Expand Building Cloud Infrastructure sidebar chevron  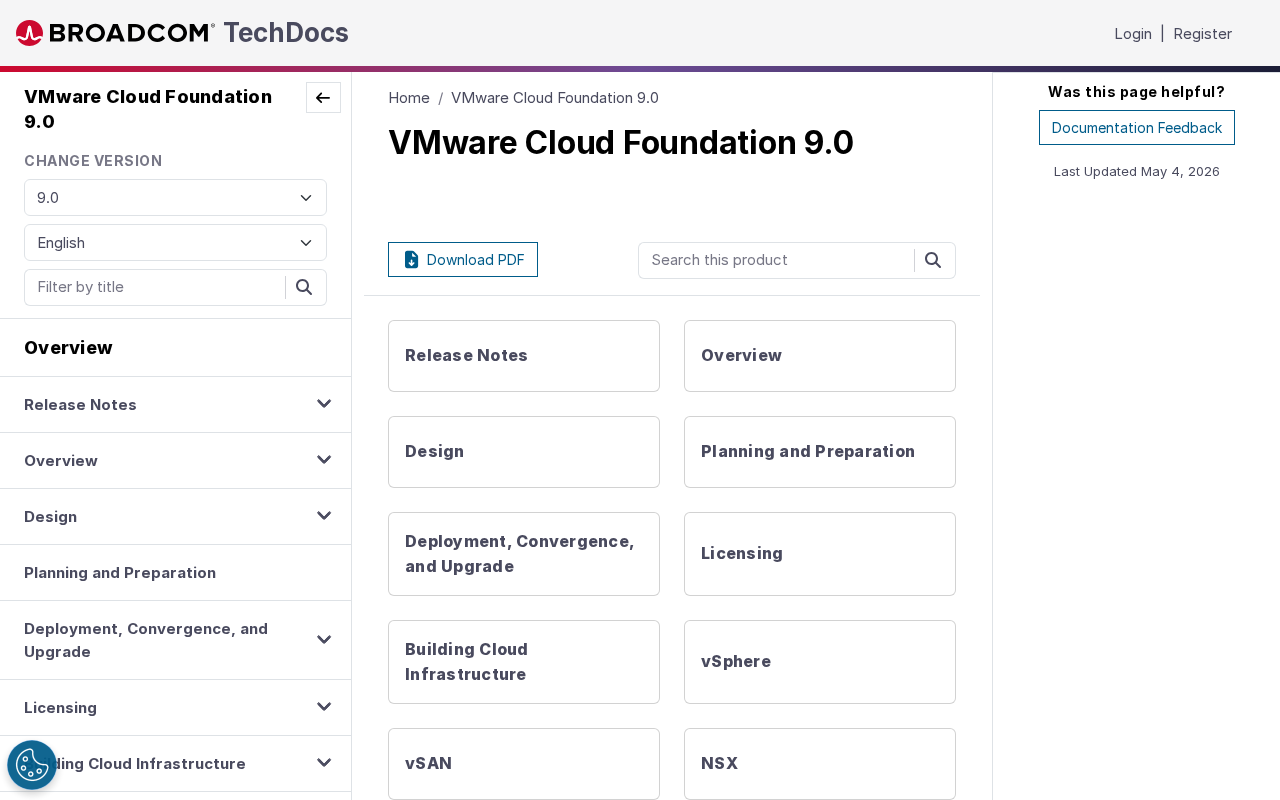click(324, 763)
